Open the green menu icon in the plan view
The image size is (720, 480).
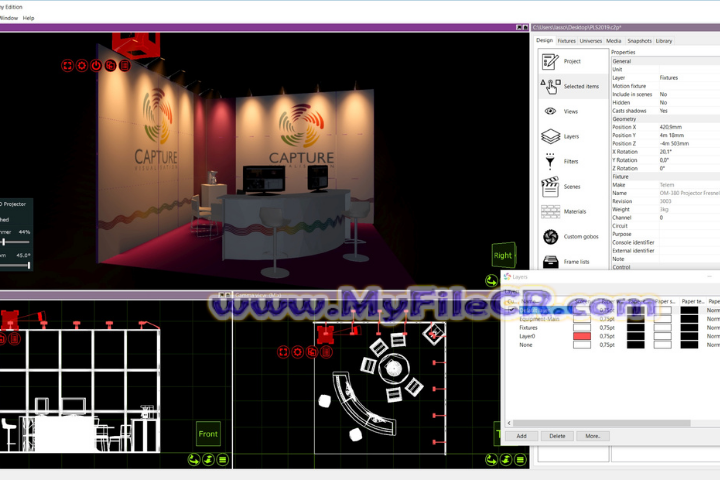pos(520,459)
